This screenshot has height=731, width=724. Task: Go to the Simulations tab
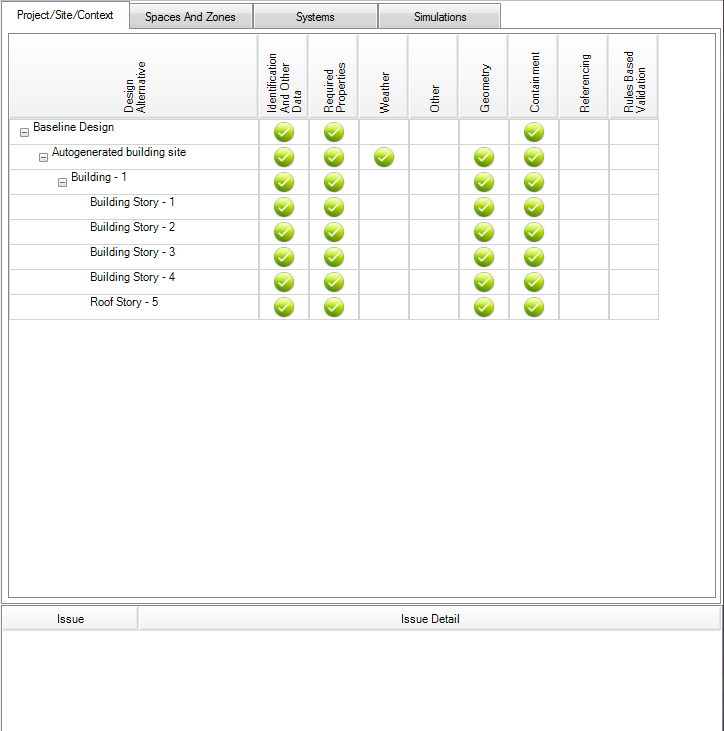[440, 17]
